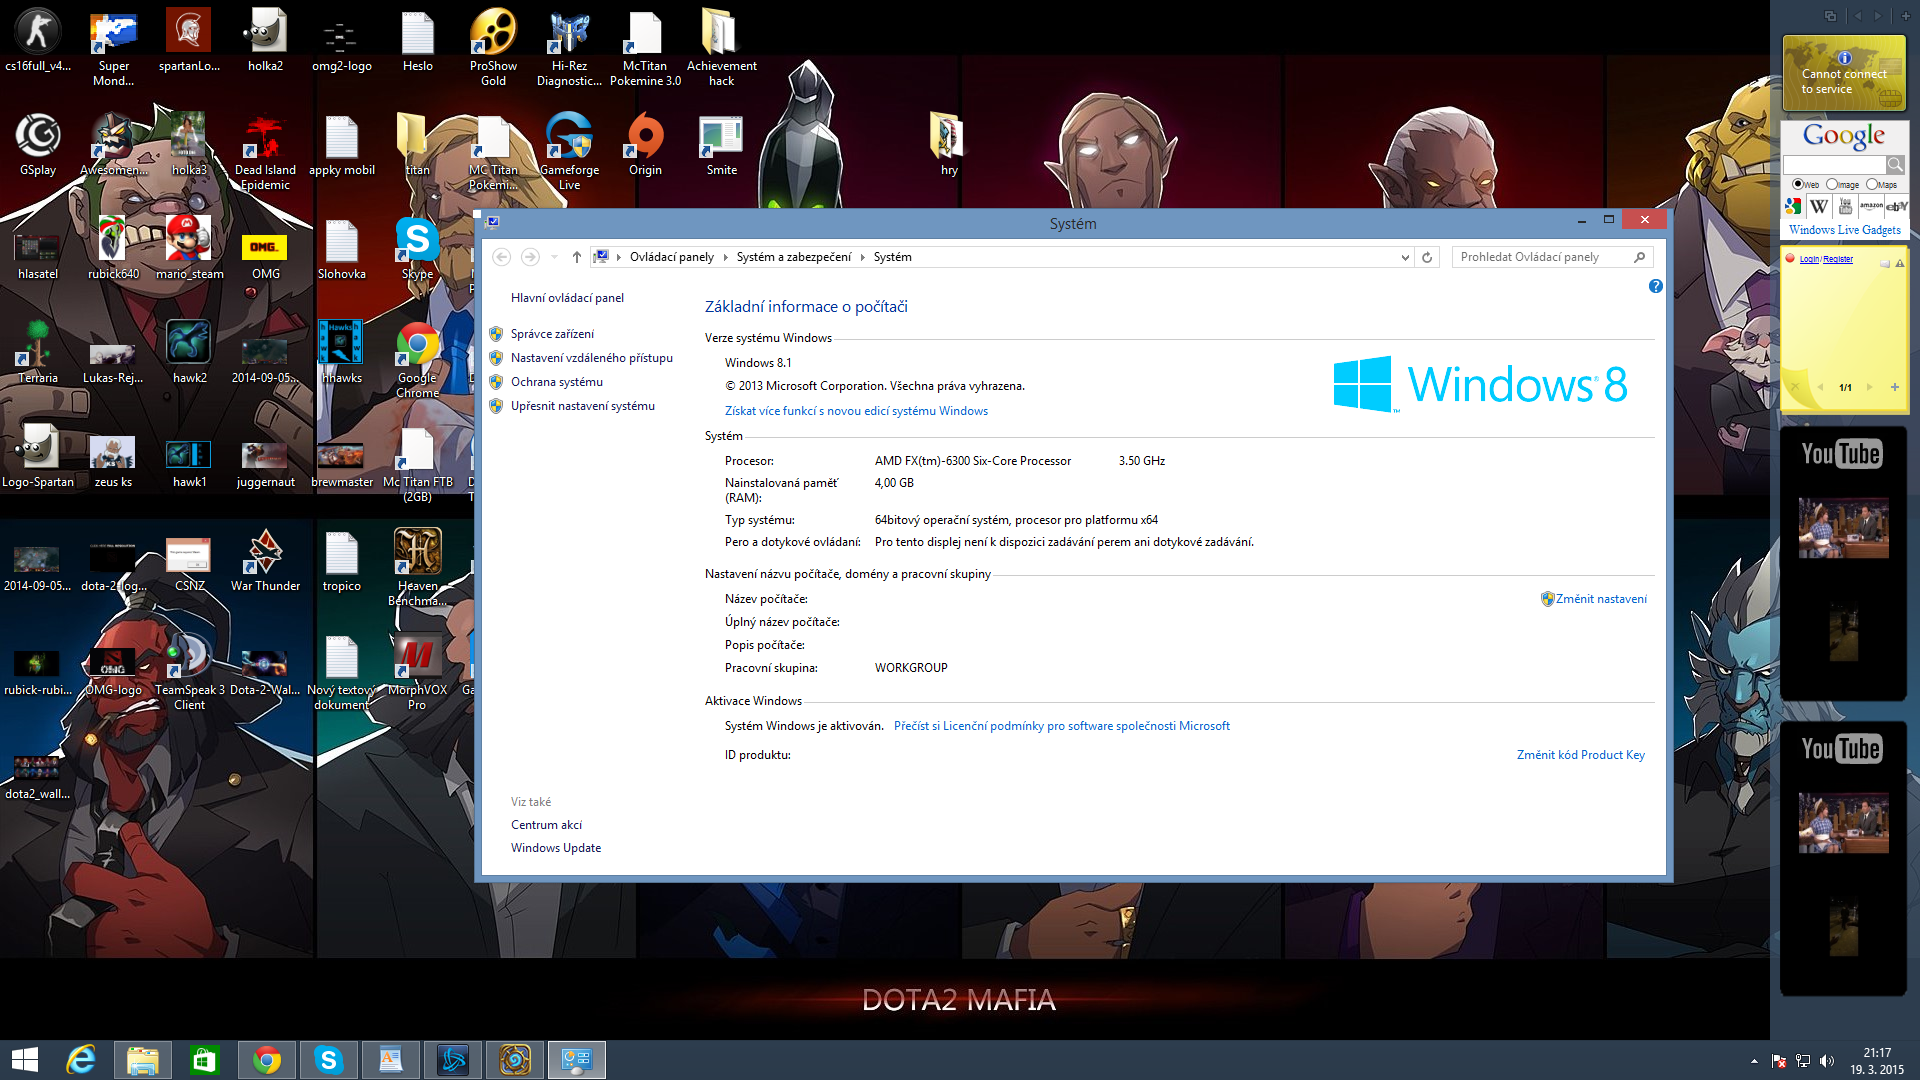Viewport: 1920px width, 1080px height.
Task: Select the Image radio button in Google gadget
Action: [1832, 184]
